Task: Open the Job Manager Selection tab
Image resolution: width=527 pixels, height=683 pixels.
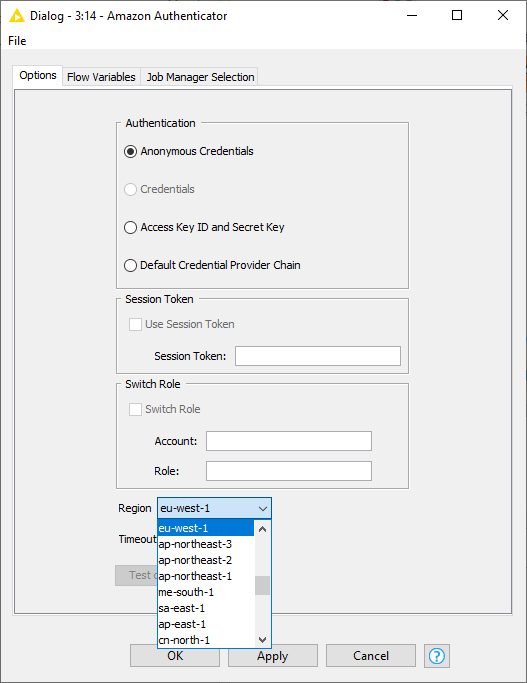Action: tap(200, 77)
